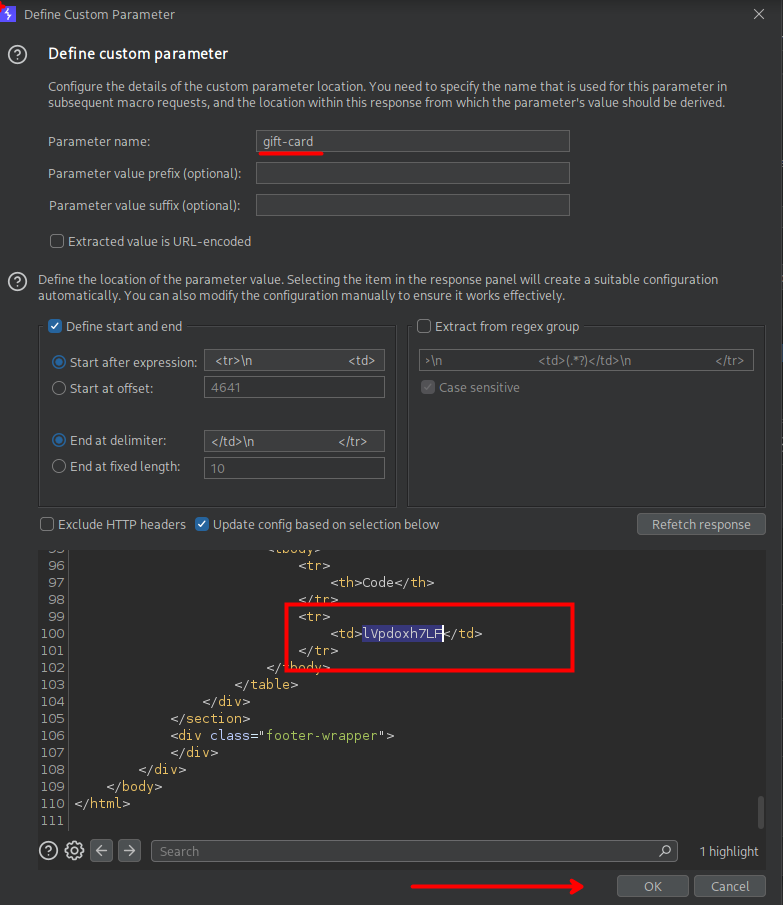Click the help icon beside Define custom parameter
Image resolution: width=783 pixels, height=905 pixels.
tap(17, 55)
